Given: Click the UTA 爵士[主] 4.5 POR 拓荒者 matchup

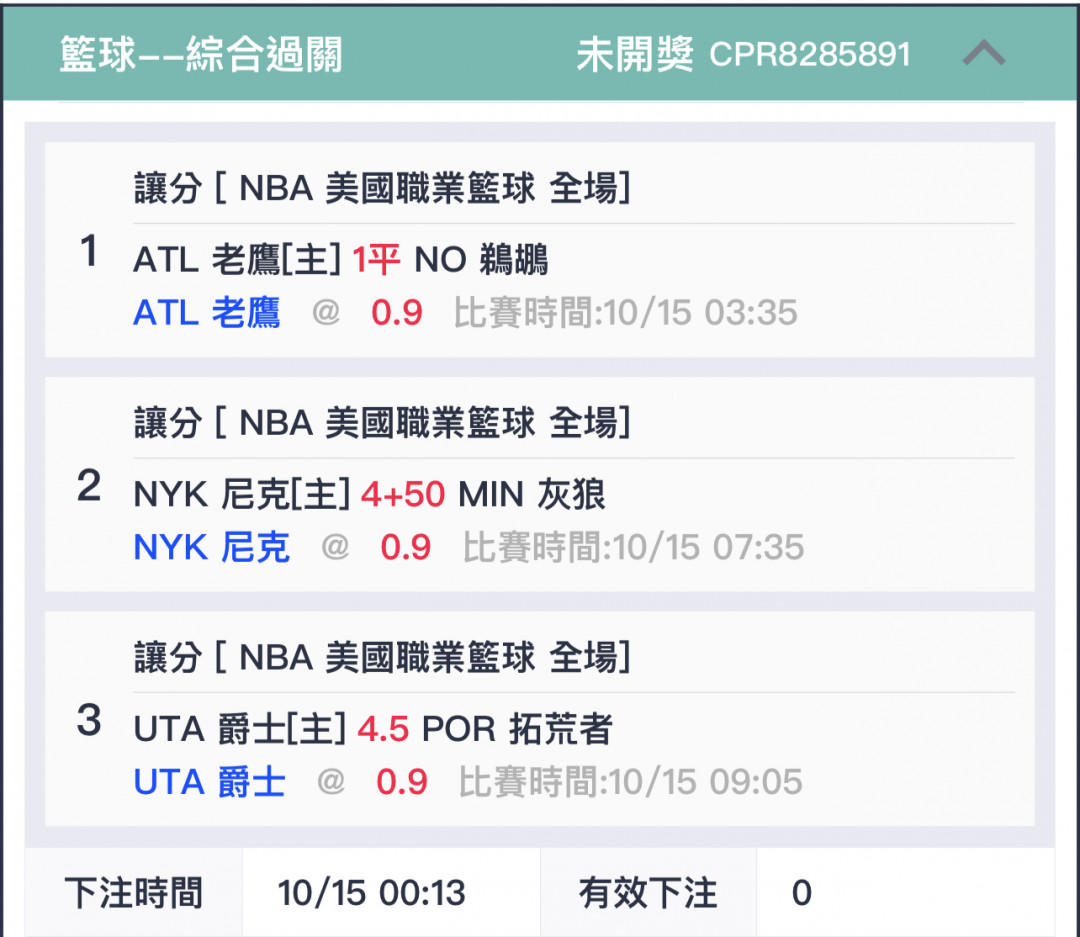Looking at the screenshot, I should 373,729.
